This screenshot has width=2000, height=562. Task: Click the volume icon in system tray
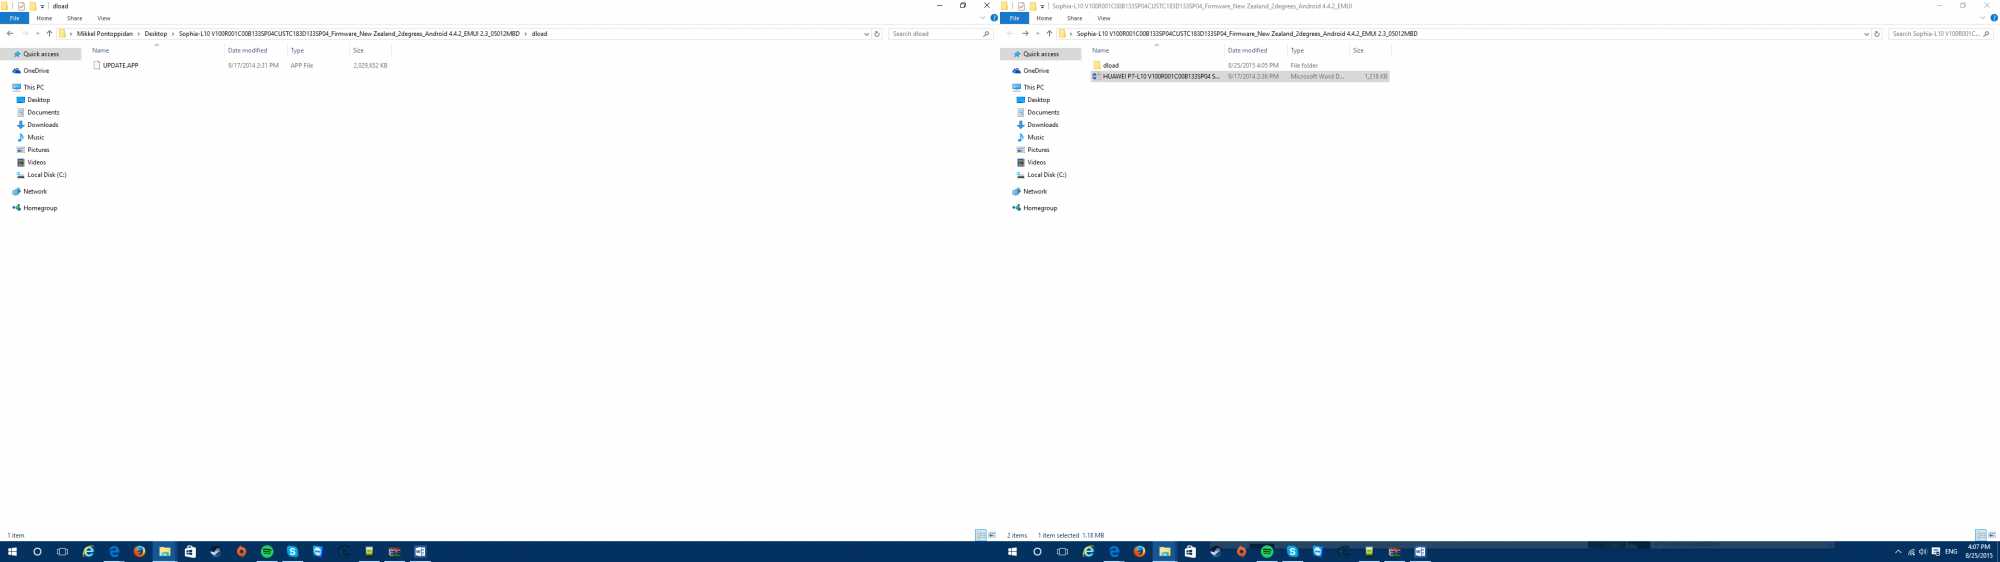tap(1922, 552)
